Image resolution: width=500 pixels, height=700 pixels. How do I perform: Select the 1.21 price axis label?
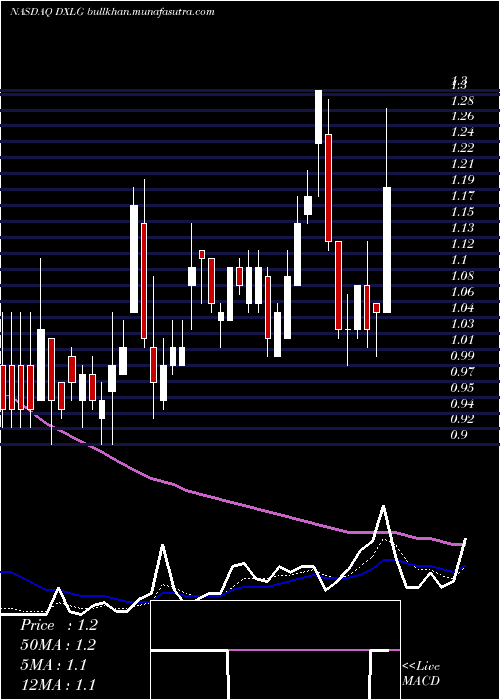point(463,165)
